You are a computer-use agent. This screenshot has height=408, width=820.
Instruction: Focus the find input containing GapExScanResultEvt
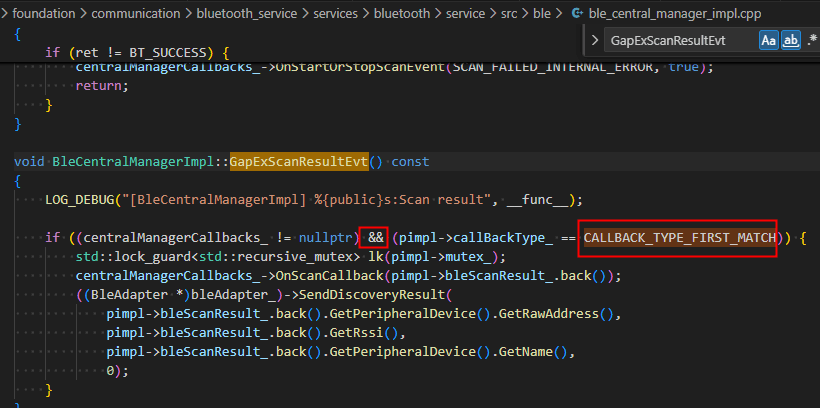click(680, 40)
